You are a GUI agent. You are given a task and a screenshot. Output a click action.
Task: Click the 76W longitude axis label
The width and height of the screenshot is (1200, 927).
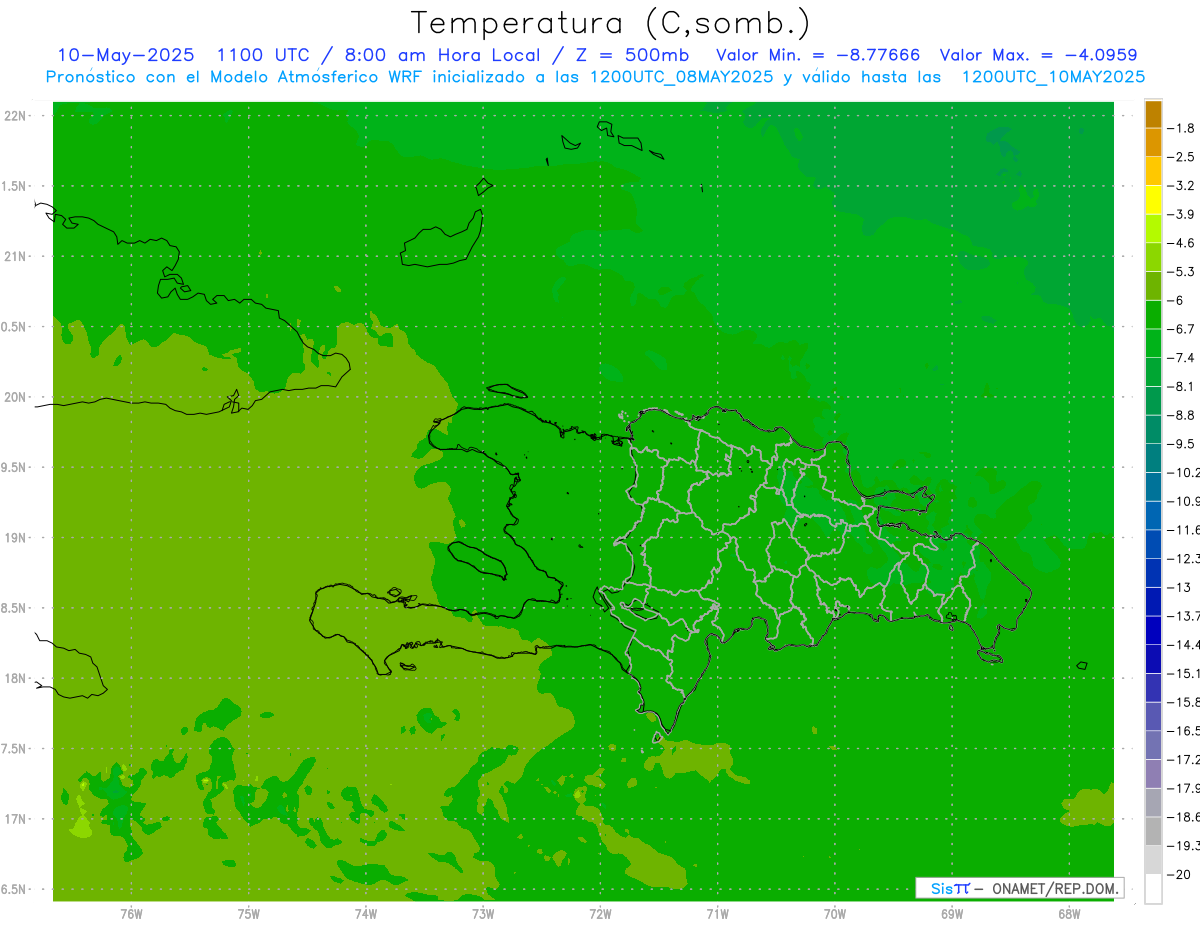click(131, 914)
